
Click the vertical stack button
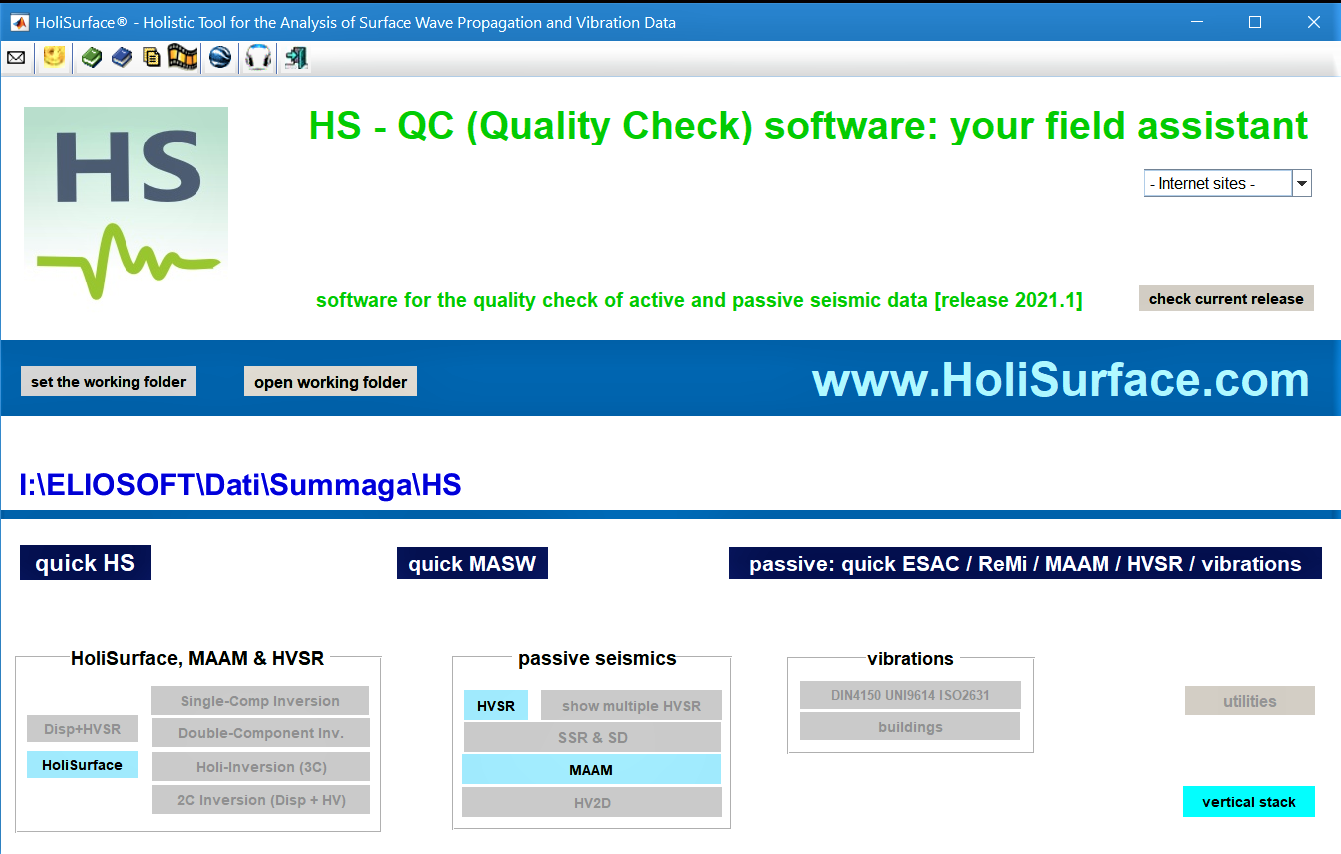(1248, 801)
